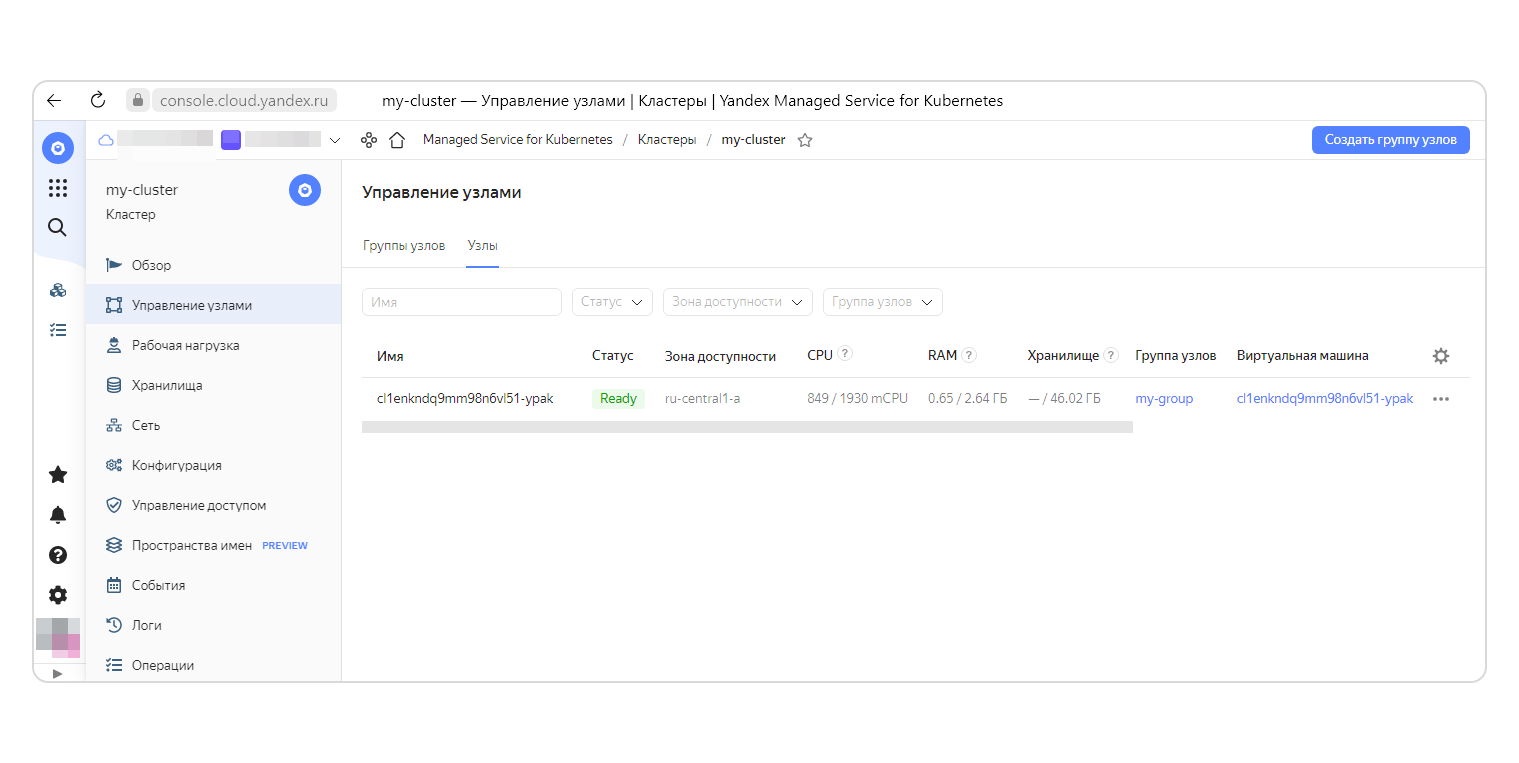Open Пространства имен in the sidebar
Screen dimensions: 1519x763
tap(213, 545)
